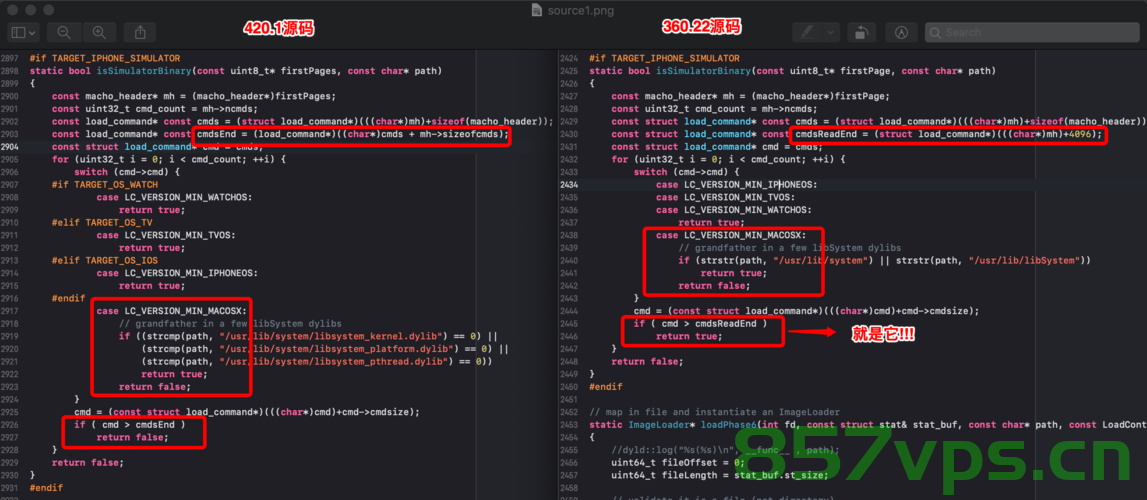1147x500 pixels.
Task: Click 'case LC_VERSION_MIN_WATCHOS:' on line 2908
Action: click(x=174, y=197)
